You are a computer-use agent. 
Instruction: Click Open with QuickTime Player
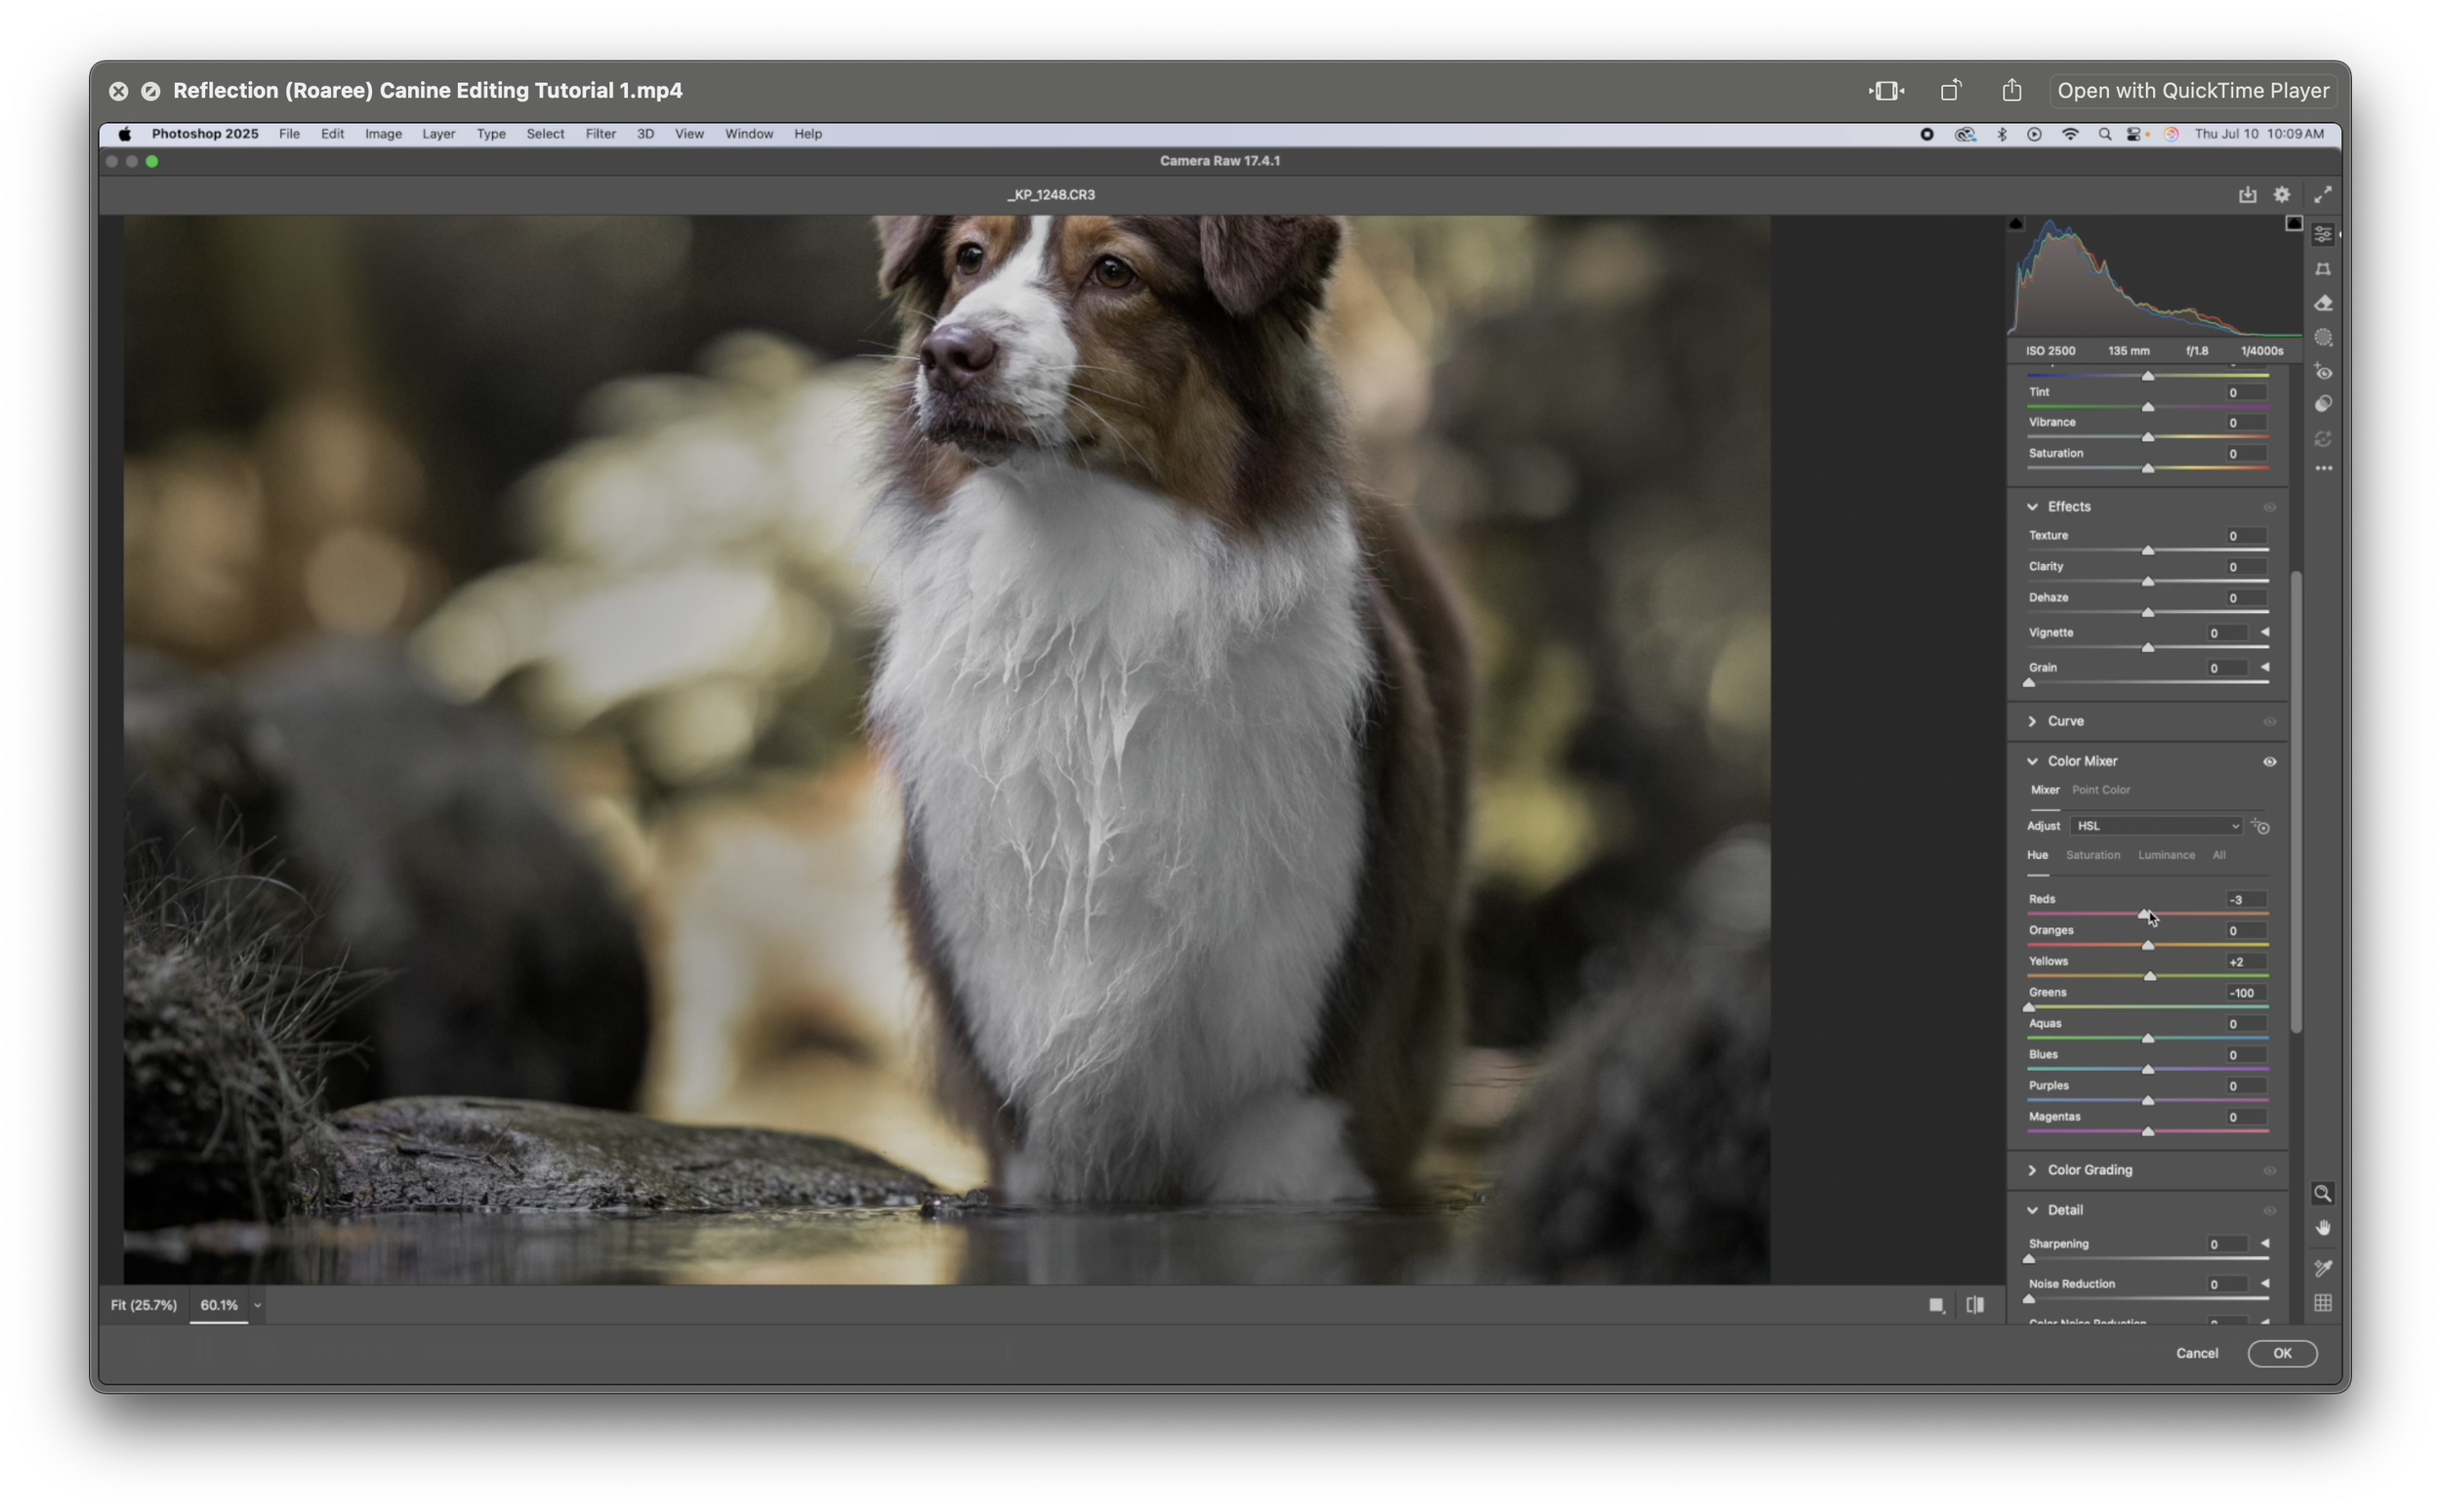pos(2193,91)
